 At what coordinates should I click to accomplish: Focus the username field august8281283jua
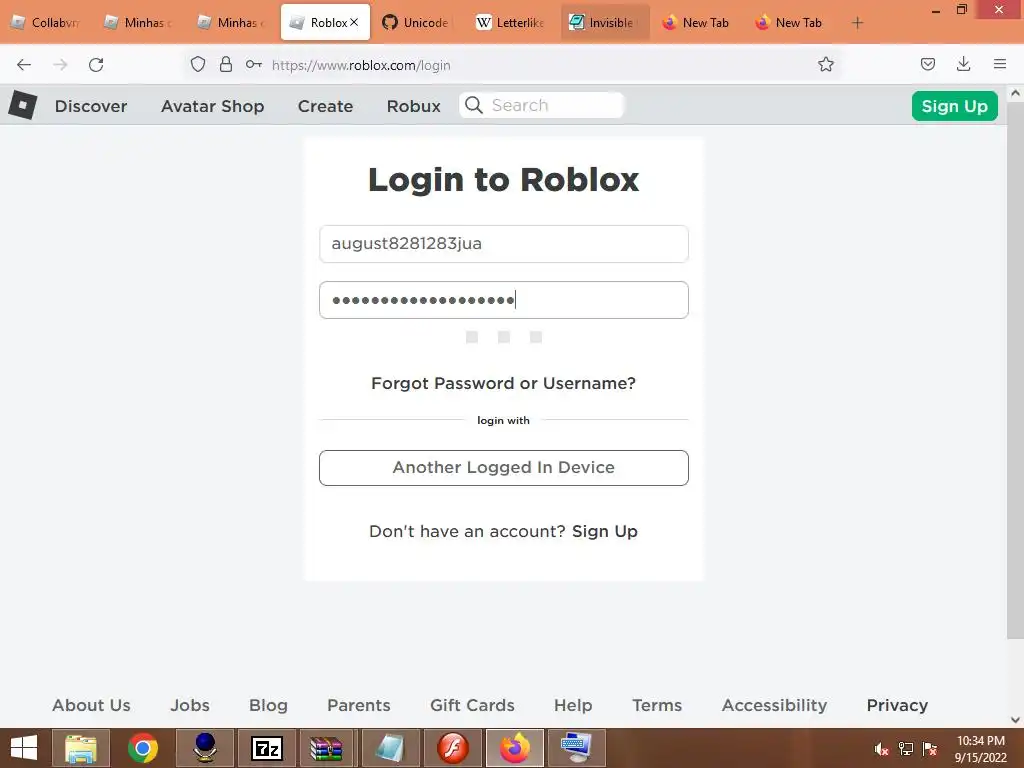(x=504, y=244)
